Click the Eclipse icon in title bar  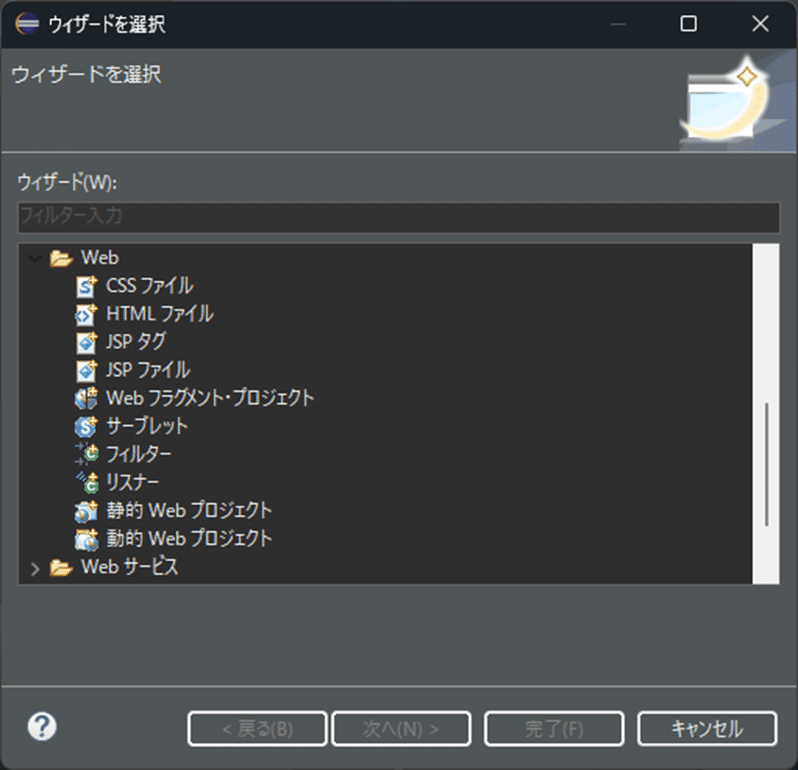tap(27, 23)
